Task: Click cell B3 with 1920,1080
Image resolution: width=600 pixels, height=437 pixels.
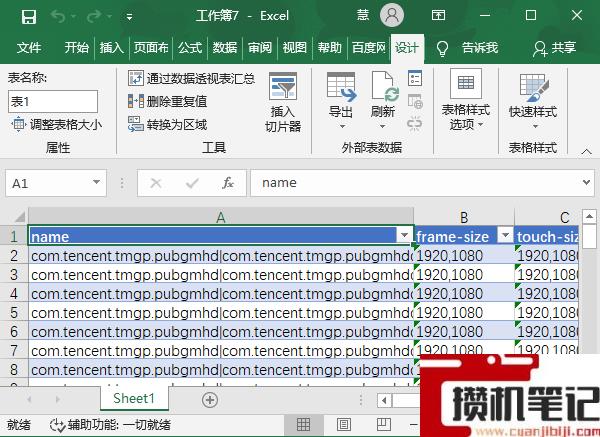Action: pos(464,274)
